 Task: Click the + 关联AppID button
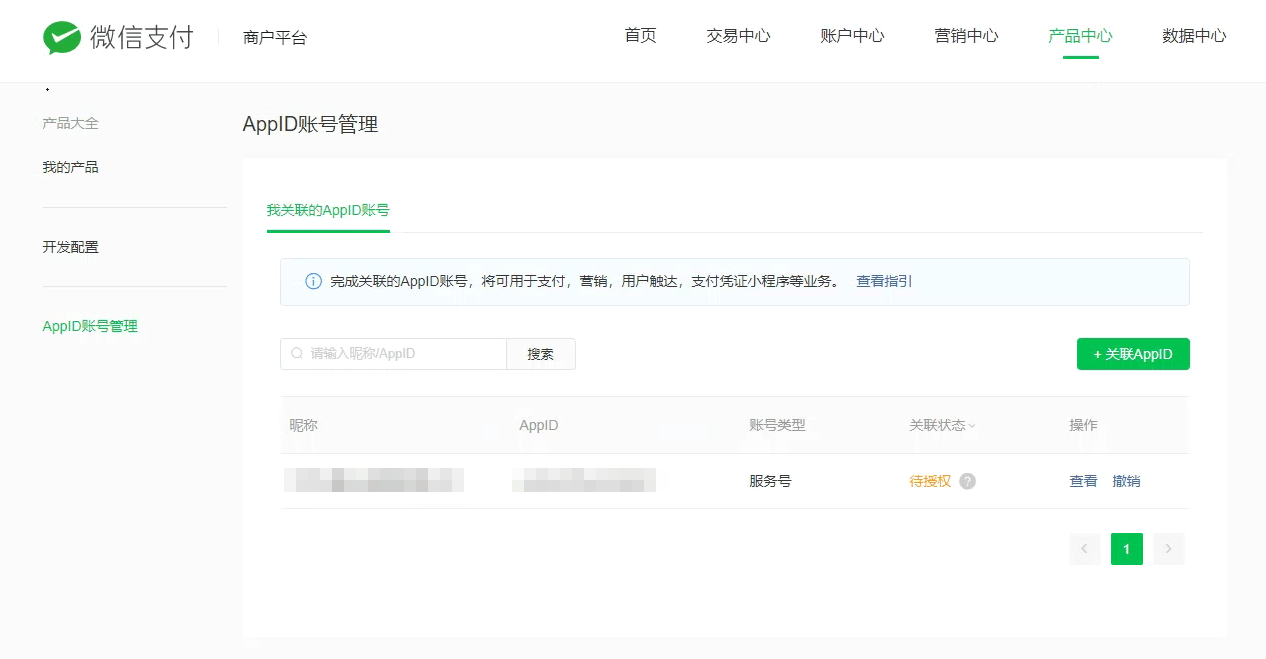click(1133, 354)
